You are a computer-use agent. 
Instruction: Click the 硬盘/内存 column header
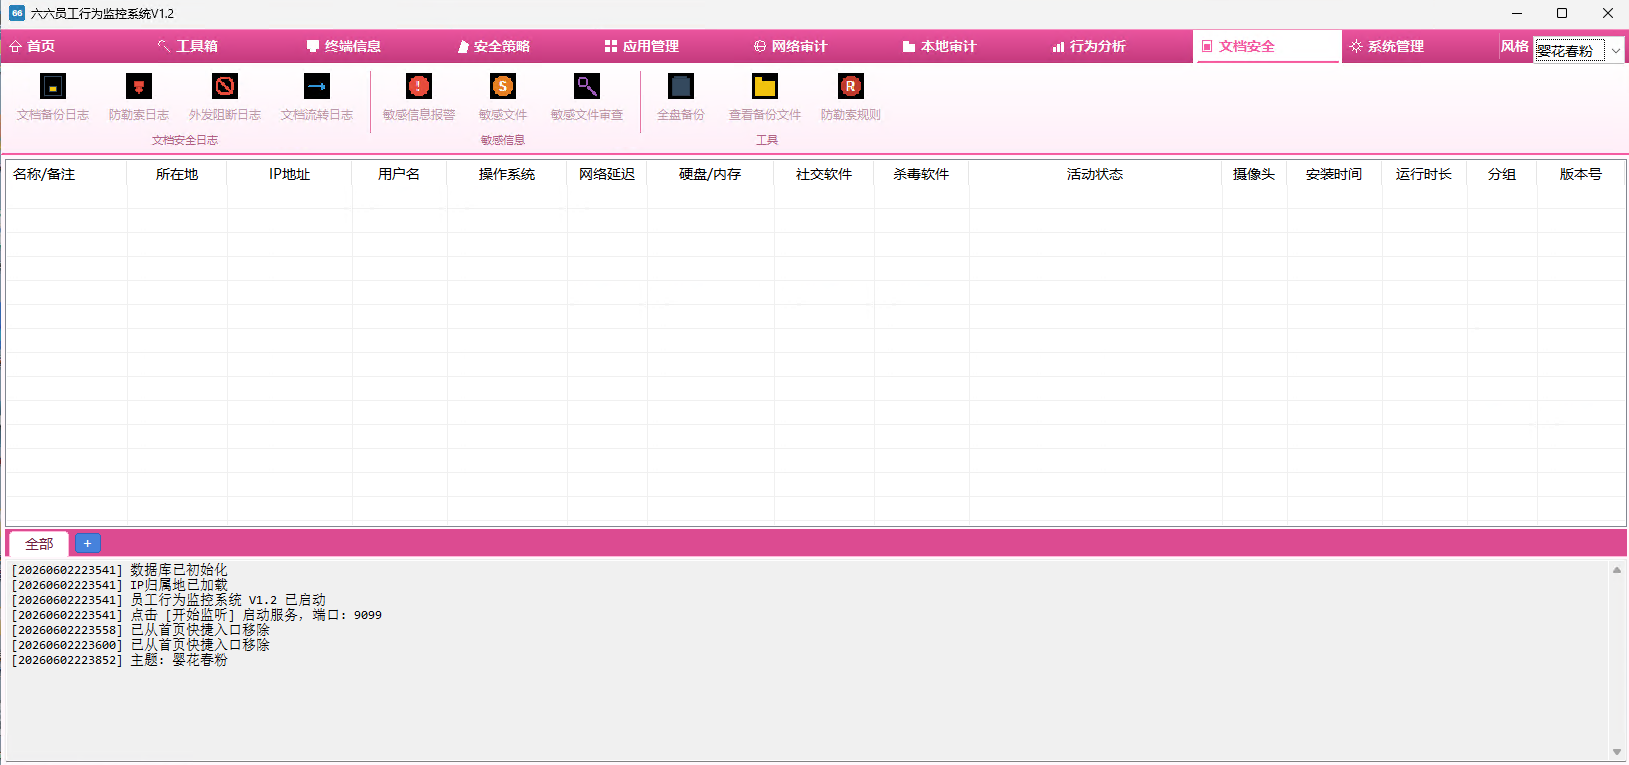pos(710,174)
